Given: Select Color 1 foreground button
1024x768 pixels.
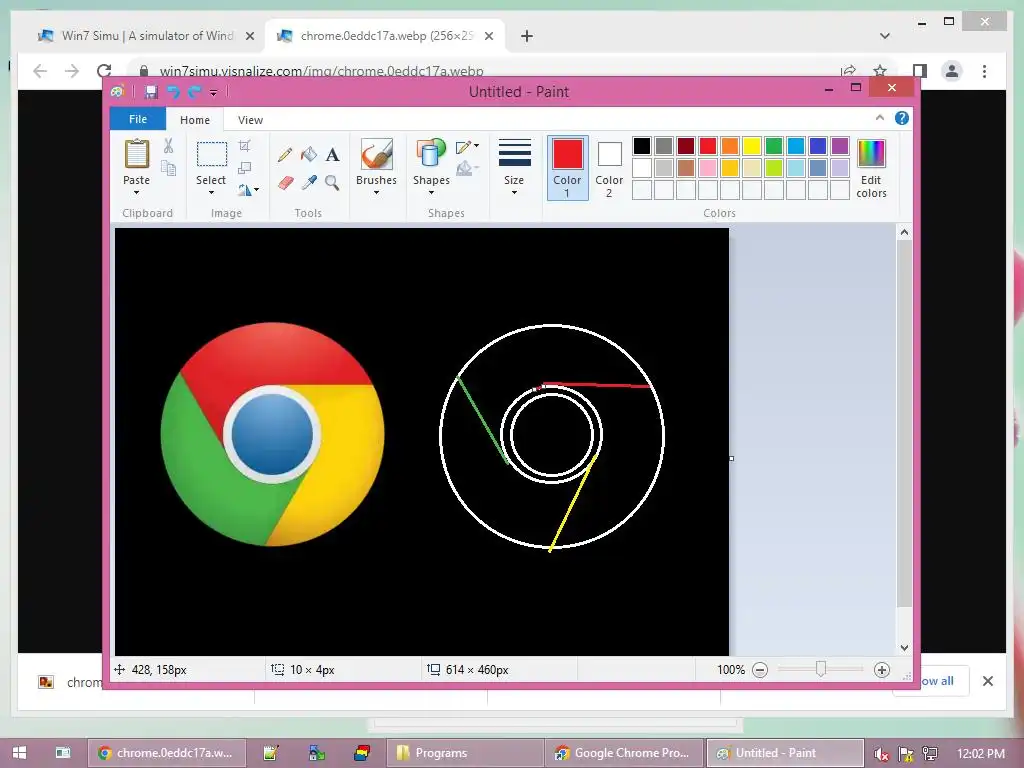Looking at the screenshot, I should 568,168.
